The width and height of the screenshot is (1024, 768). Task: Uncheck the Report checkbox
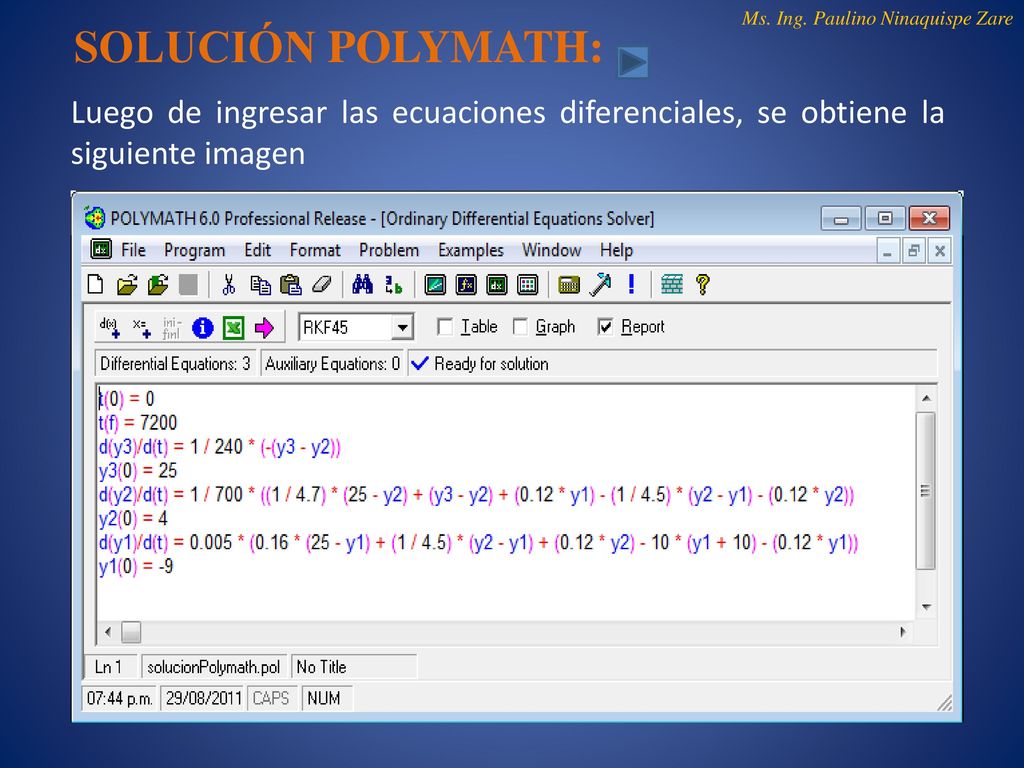(x=605, y=327)
